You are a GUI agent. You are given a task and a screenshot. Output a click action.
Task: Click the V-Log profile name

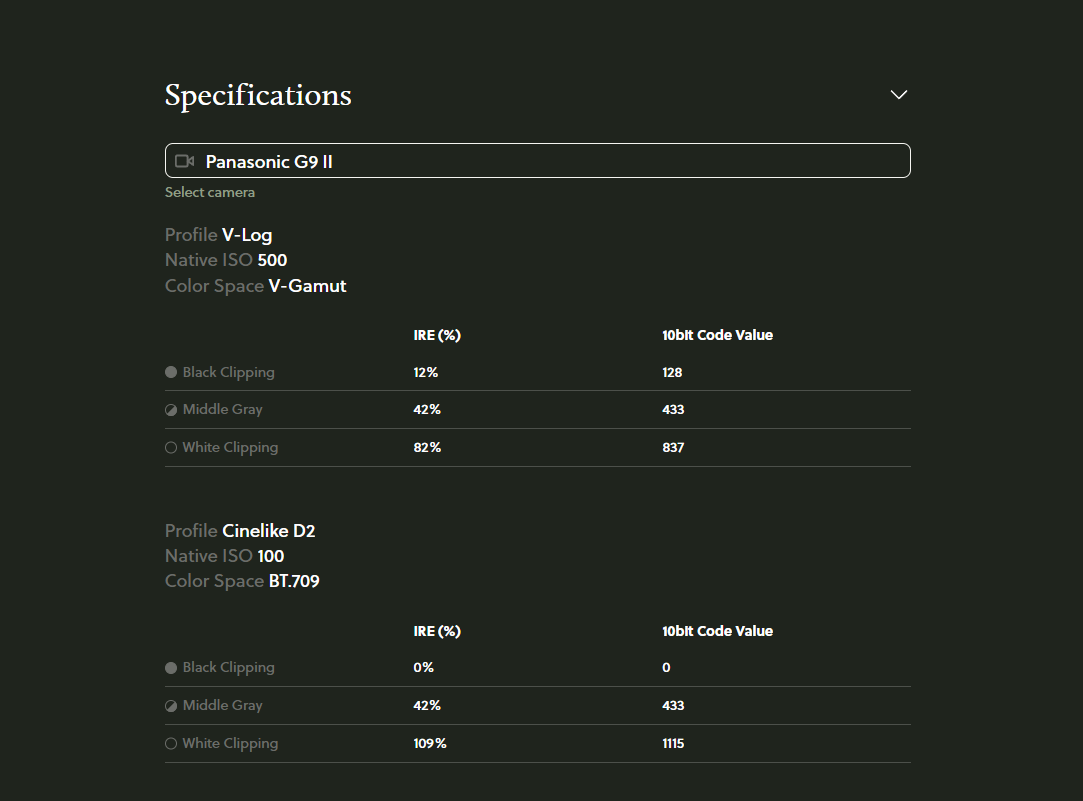coord(247,235)
